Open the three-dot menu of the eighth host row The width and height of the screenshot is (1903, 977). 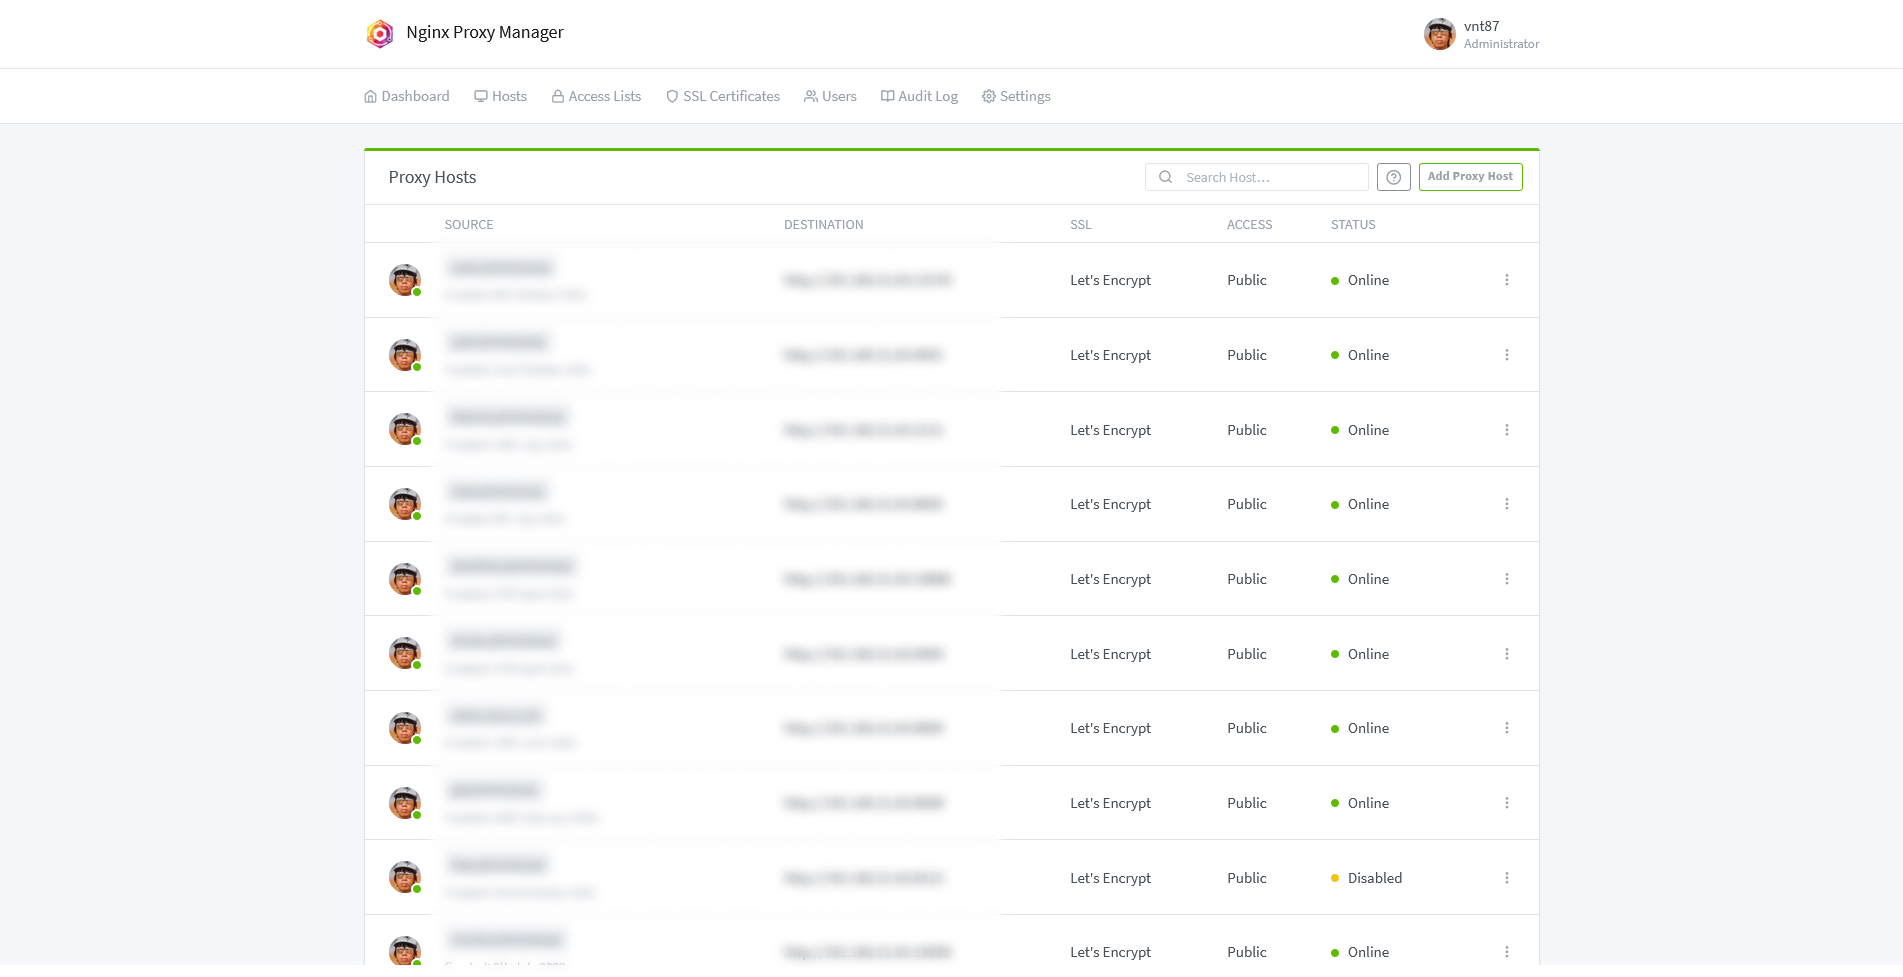tap(1507, 803)
